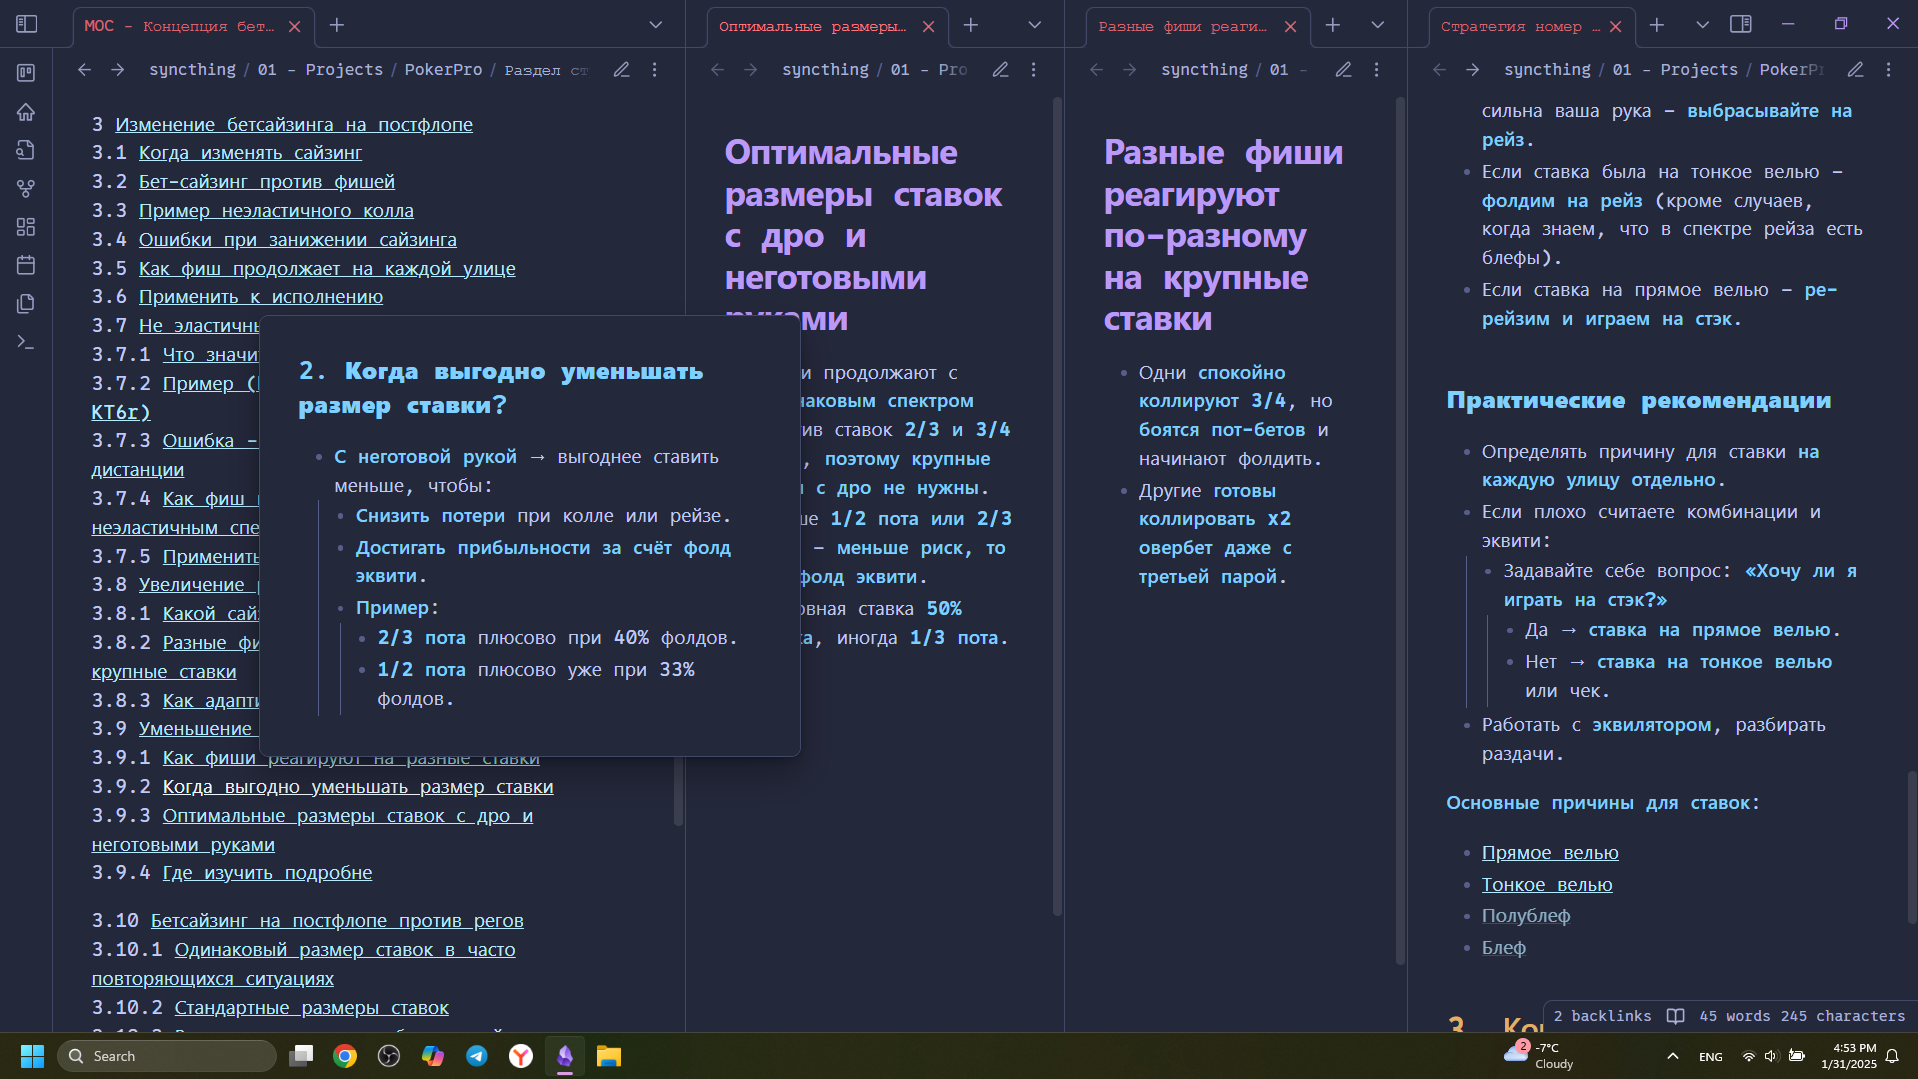Viewport: 1918px width, 1079px height.
Task: Switch input language ENG in tray
Action: point(1710,1056)
